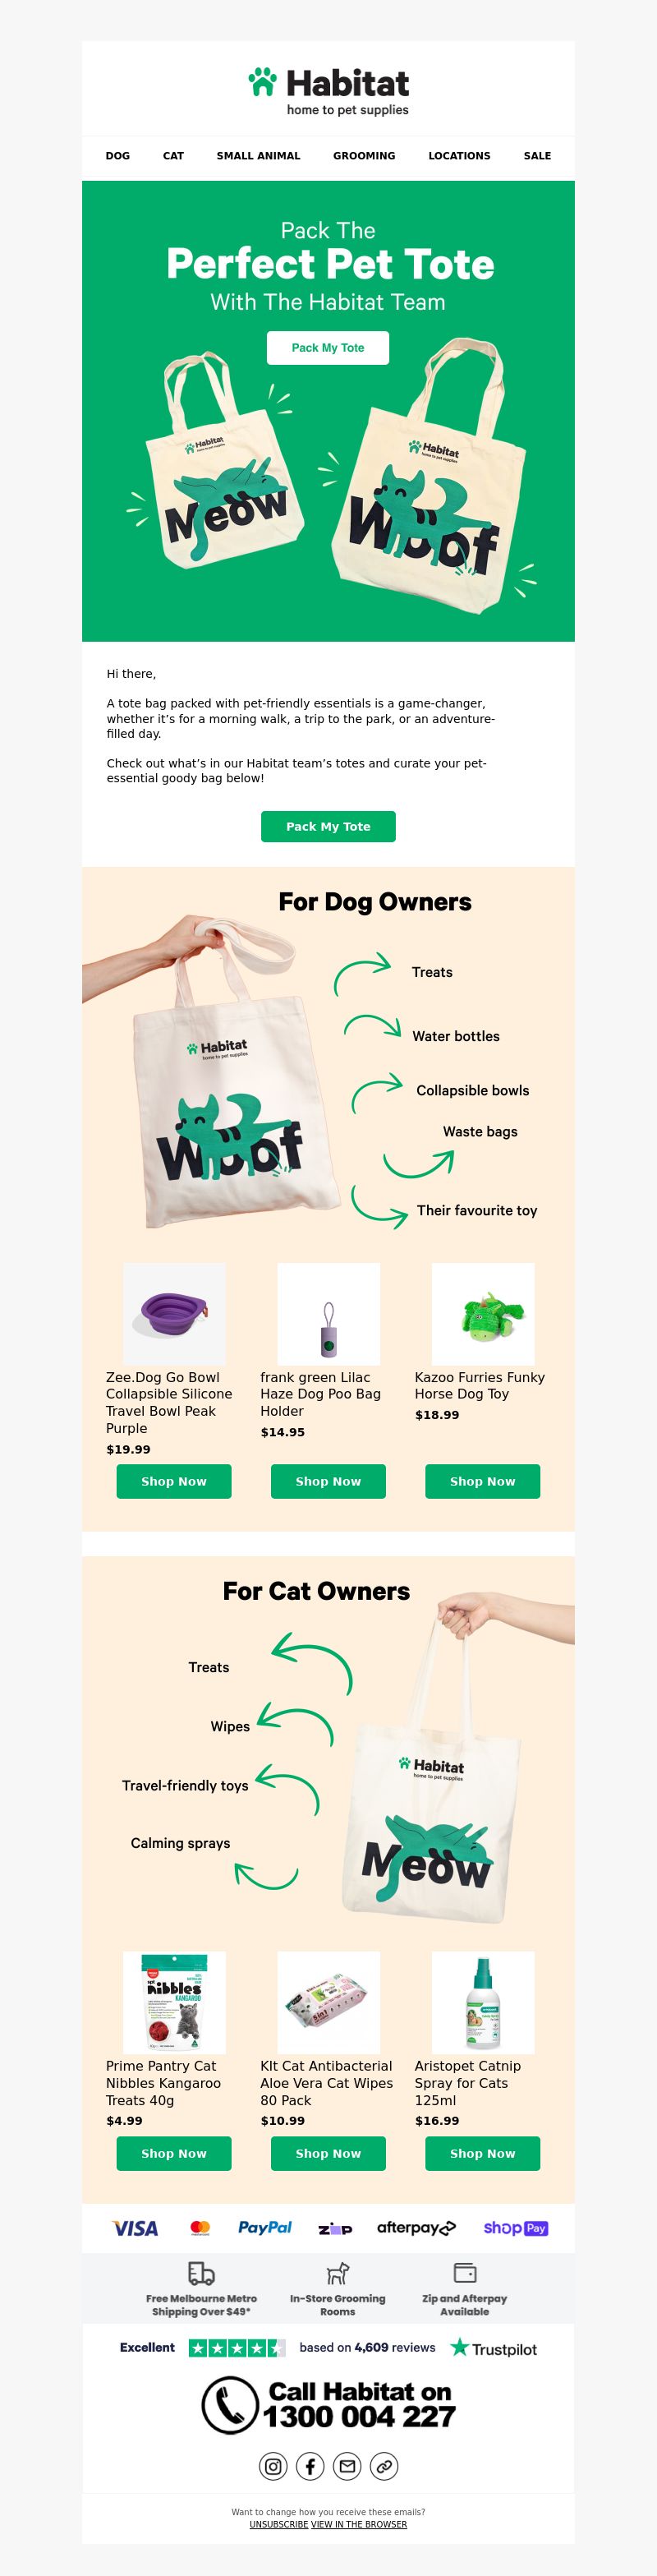
Task: Open the Facebook social icon
Action: pyautogui.click(x=310, y=2466)
